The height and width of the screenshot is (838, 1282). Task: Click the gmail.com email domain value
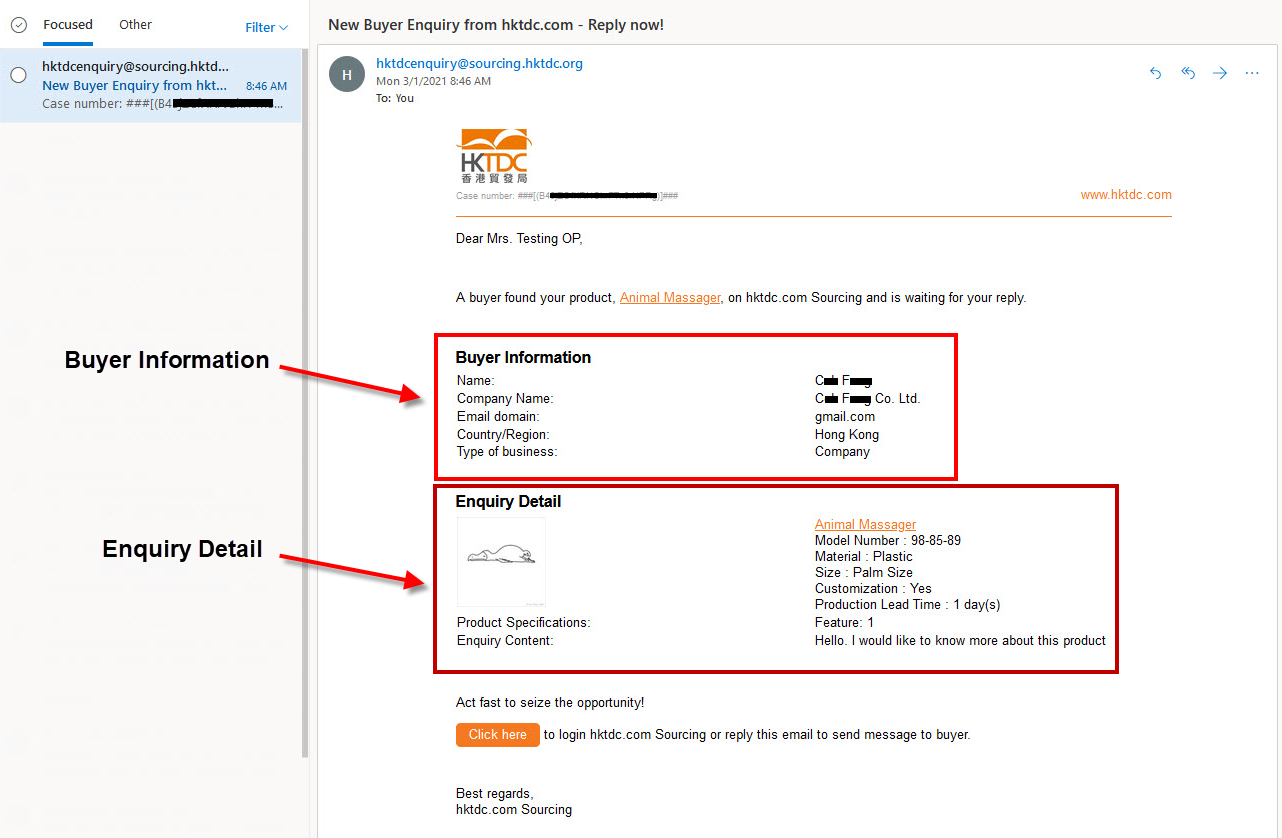(845, 417)
